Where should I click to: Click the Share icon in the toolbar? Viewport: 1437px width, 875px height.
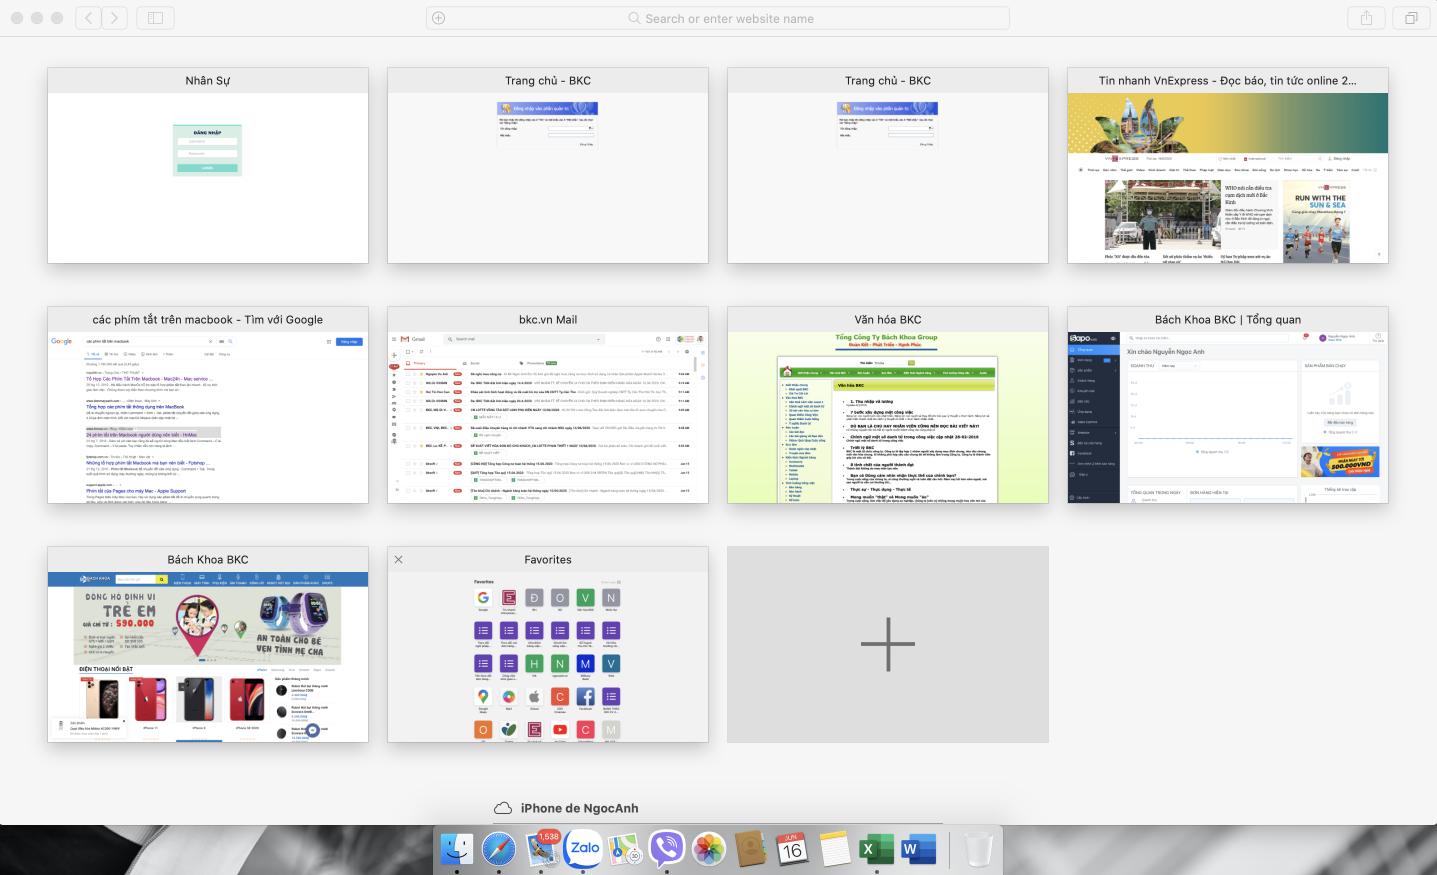[1366, 18]
